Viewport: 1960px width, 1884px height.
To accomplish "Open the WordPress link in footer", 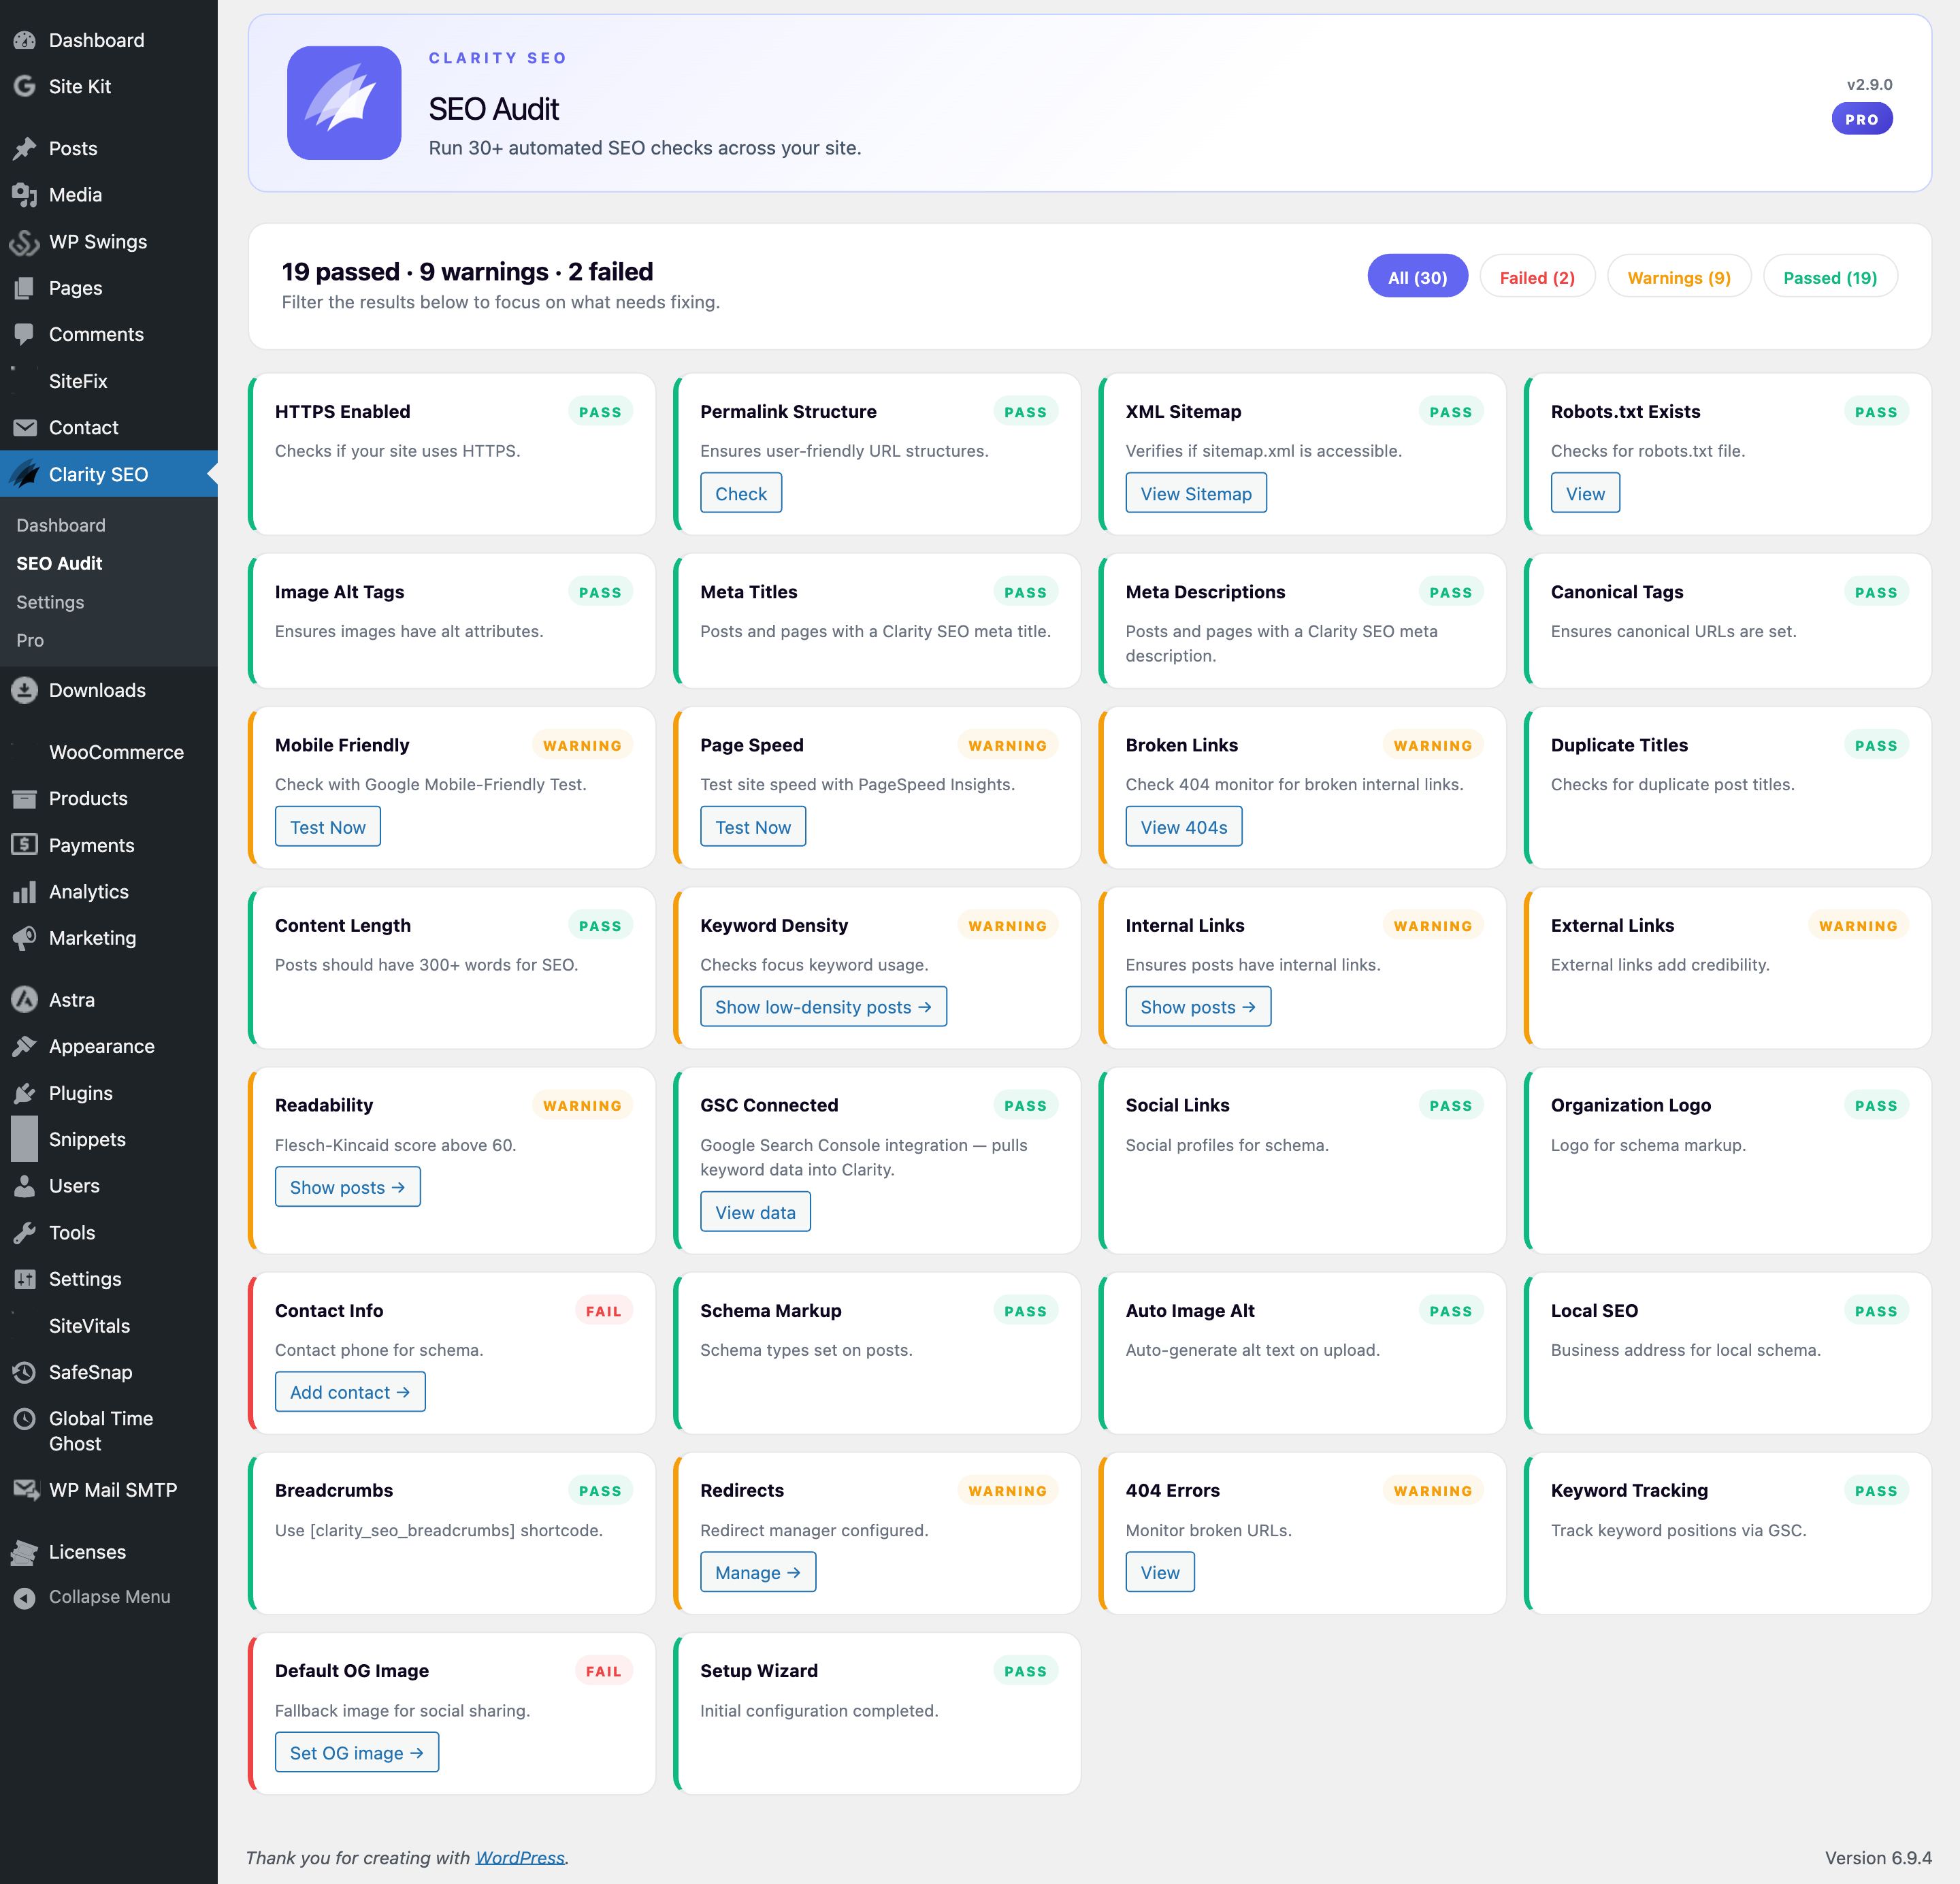I will 520,1857.
